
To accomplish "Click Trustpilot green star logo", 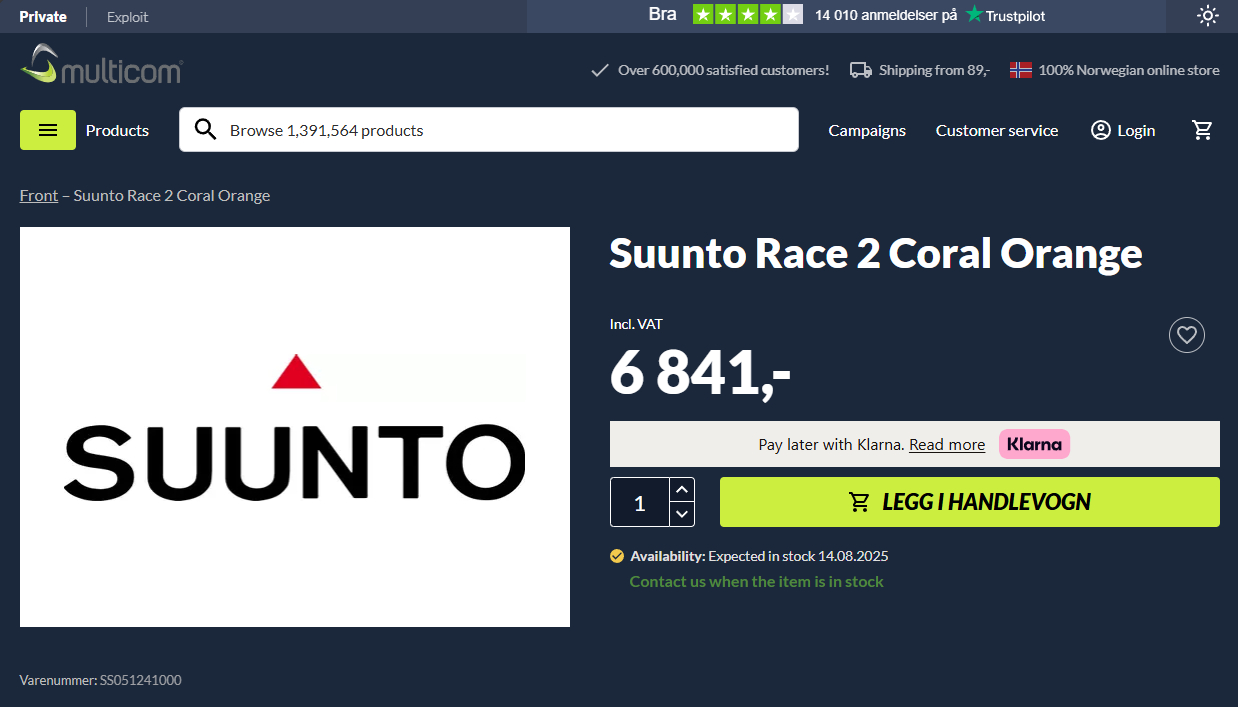I will tap(974, 15).
